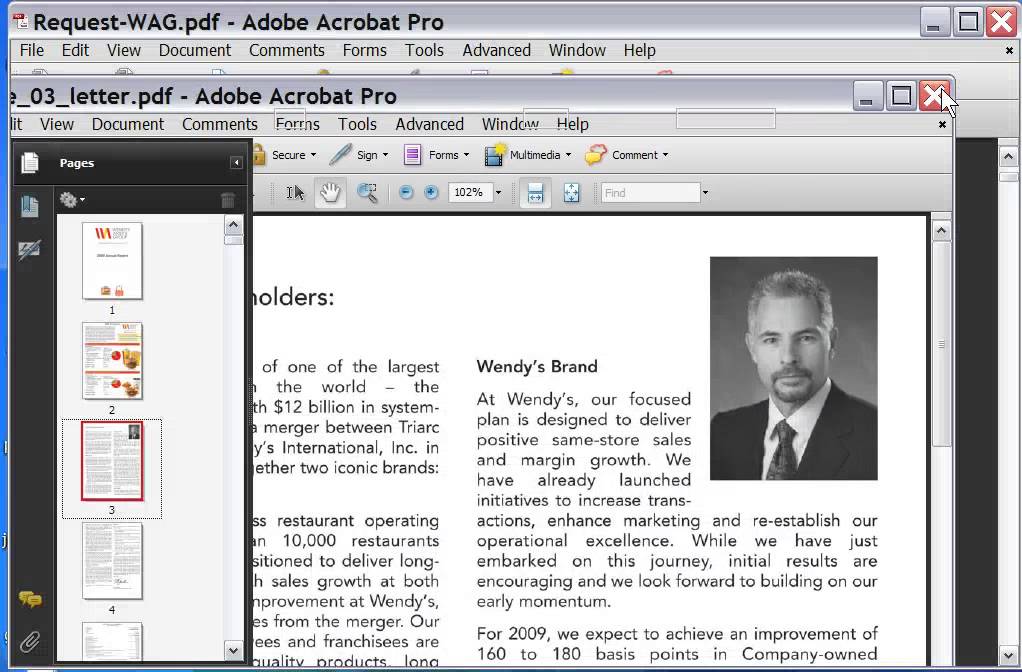Open the Pages panel icon

click(30, 163)
